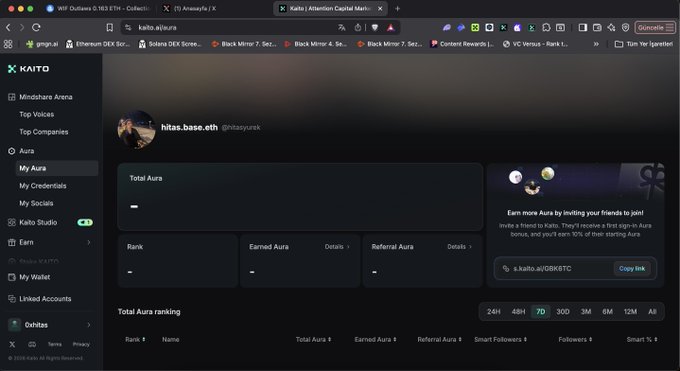Open the Terms link in the footer
680x371 pixels.
point(55,344)
